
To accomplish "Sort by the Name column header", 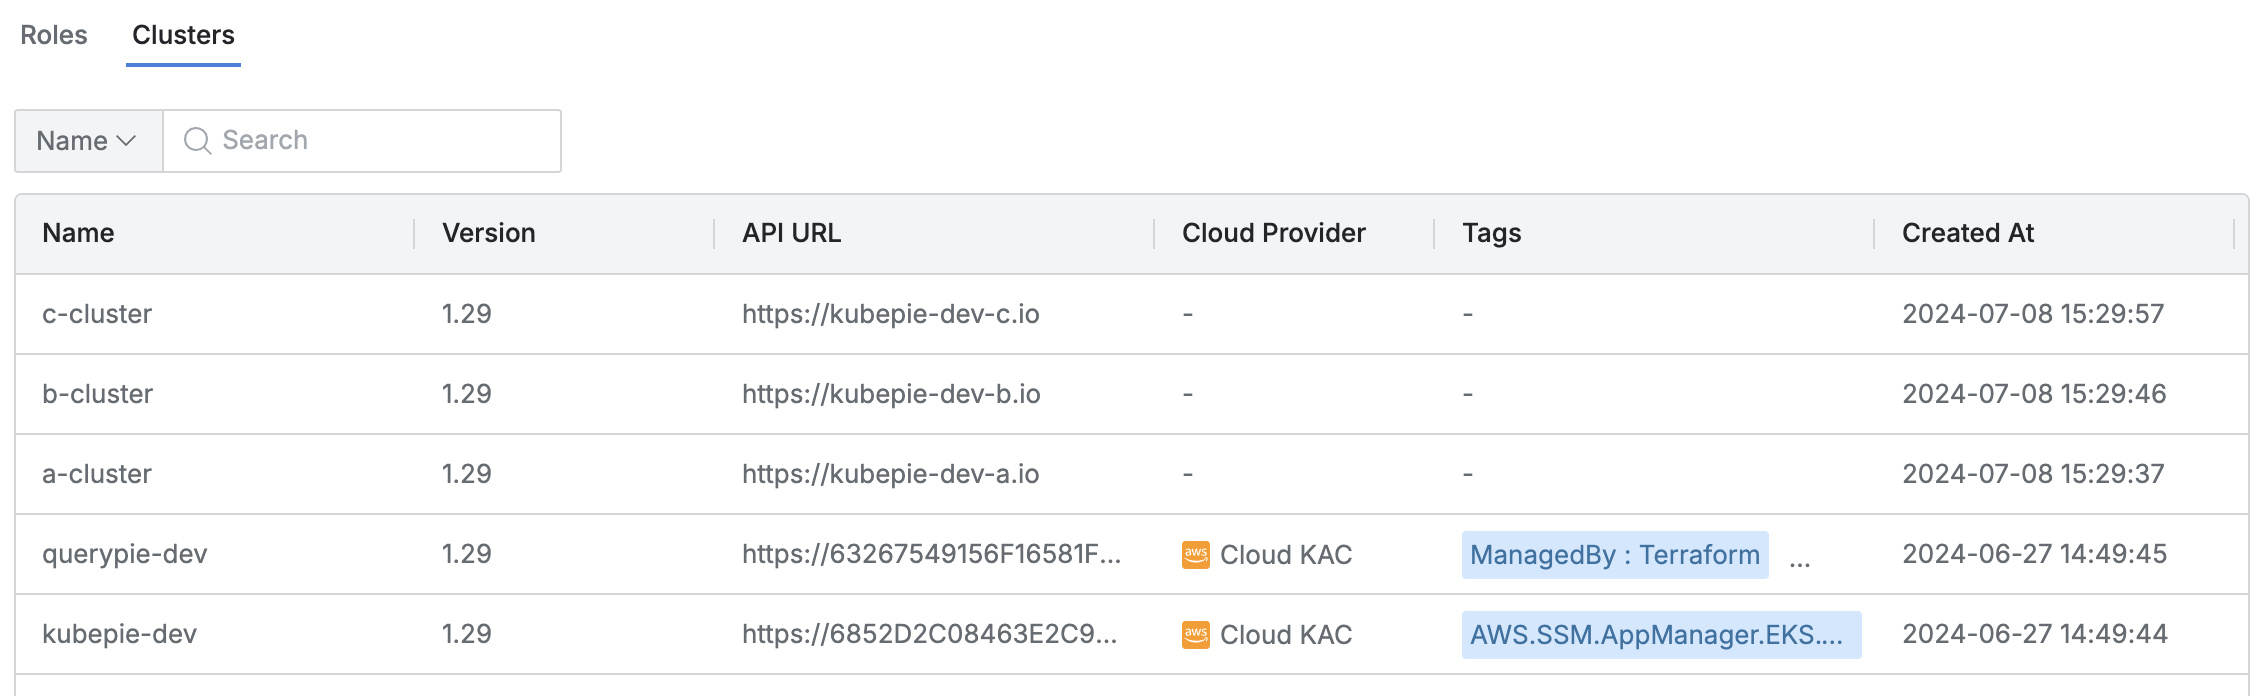I will point(78,233).
